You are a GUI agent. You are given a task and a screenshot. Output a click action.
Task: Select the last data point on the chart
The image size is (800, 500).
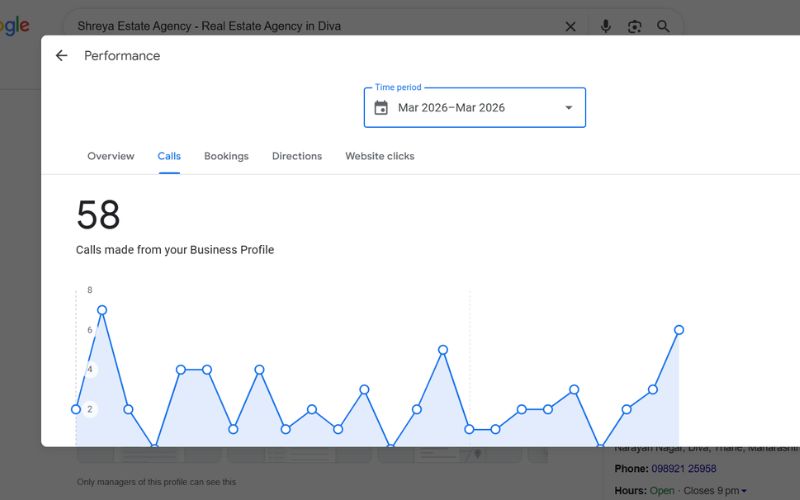click(679, 329)
